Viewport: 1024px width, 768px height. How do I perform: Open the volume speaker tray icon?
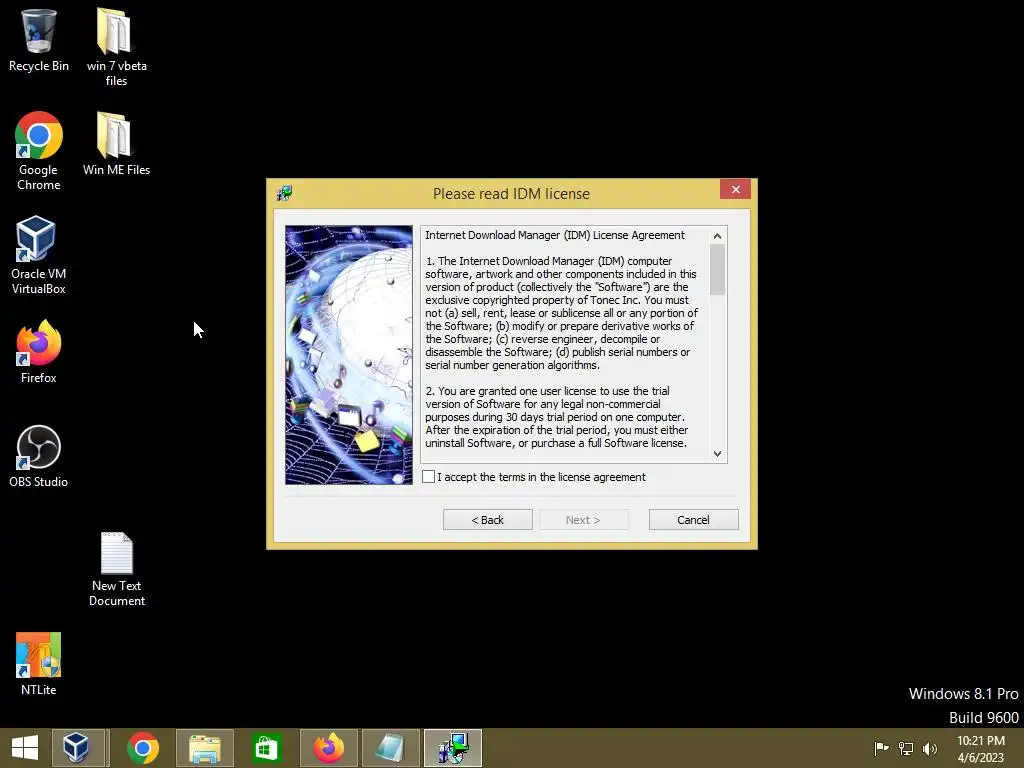[930, 748]
